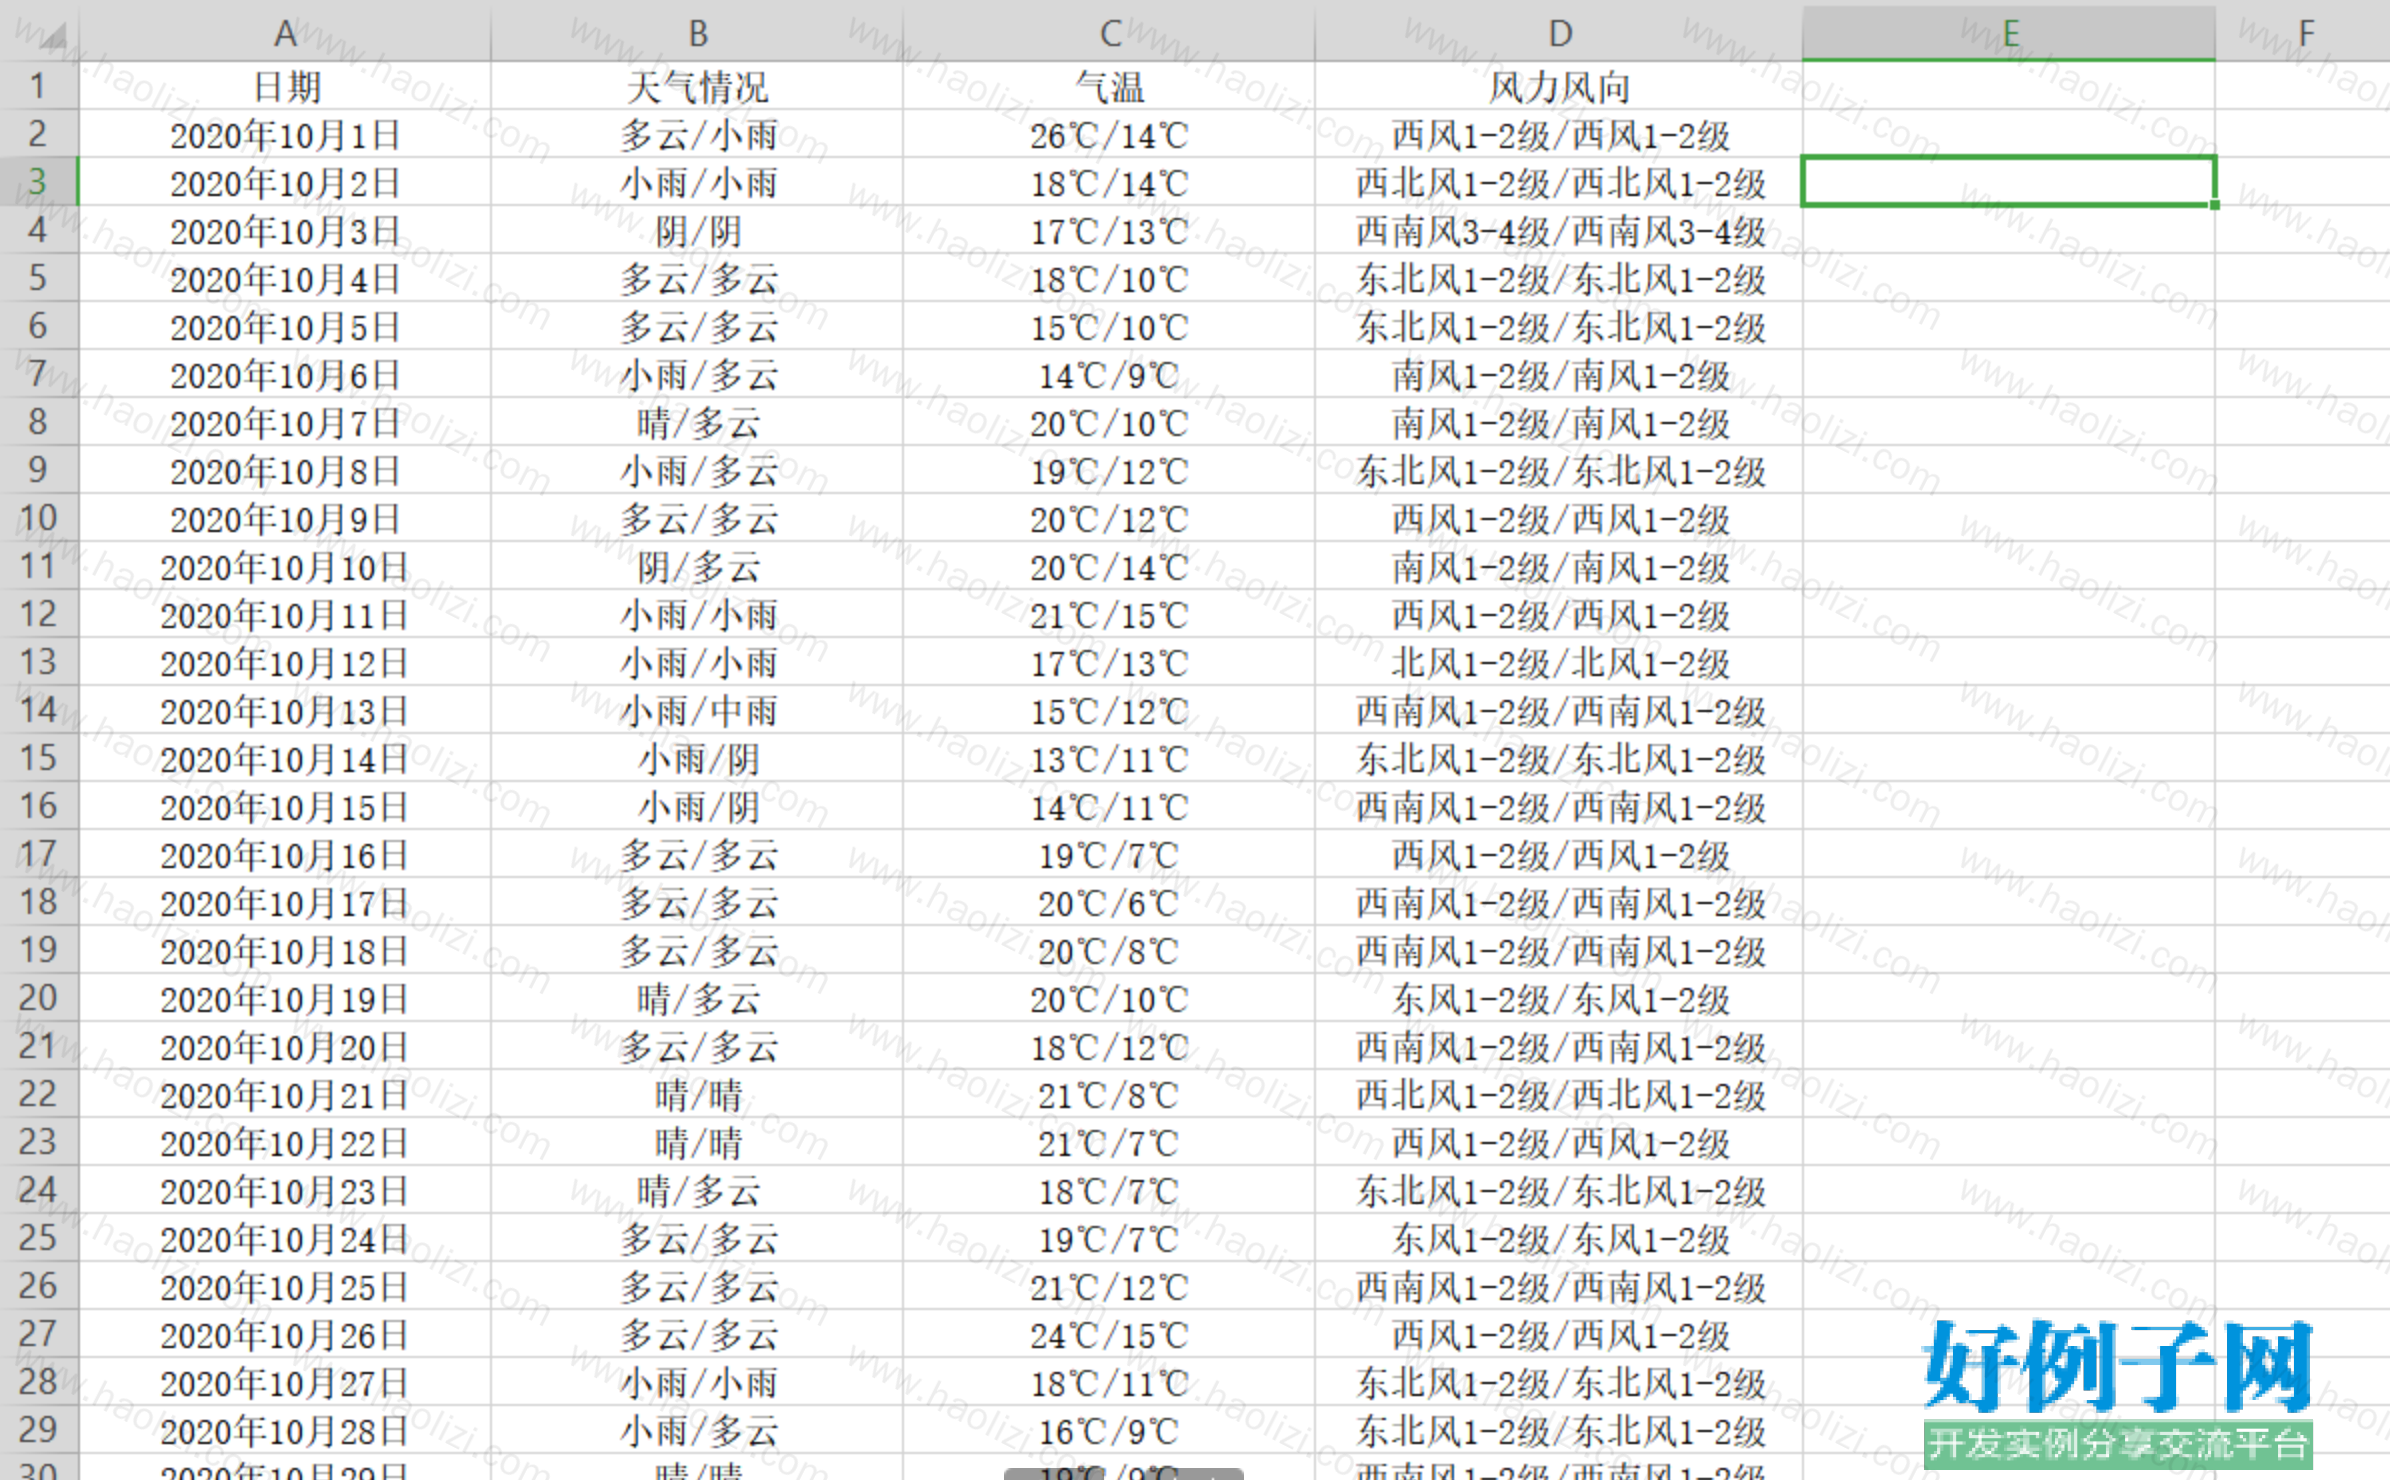
Task: Click the horizontal scrollbar at bottom
Action: 1123,1474
